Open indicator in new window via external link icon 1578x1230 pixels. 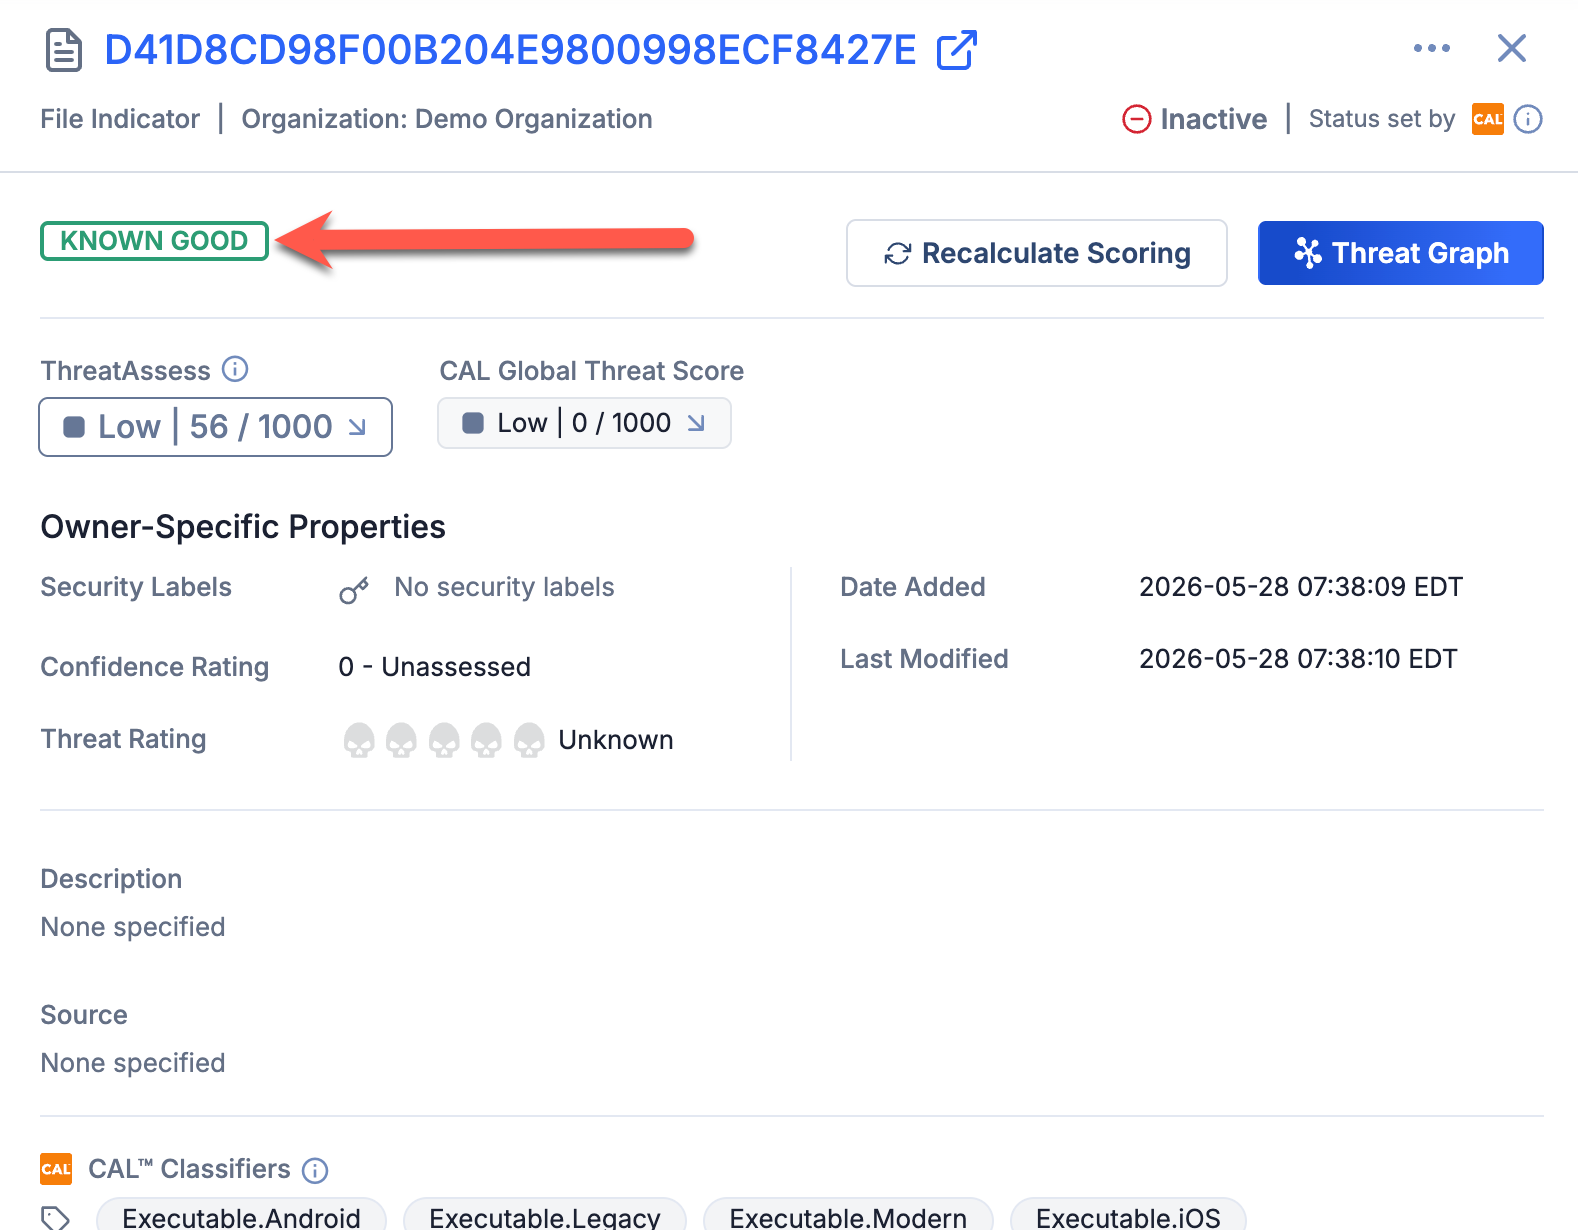956,50
